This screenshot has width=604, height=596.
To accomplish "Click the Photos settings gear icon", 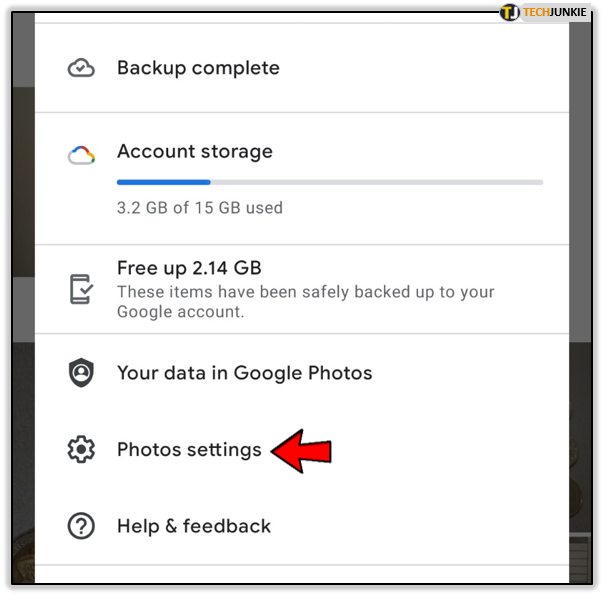I will click(81, 449).
